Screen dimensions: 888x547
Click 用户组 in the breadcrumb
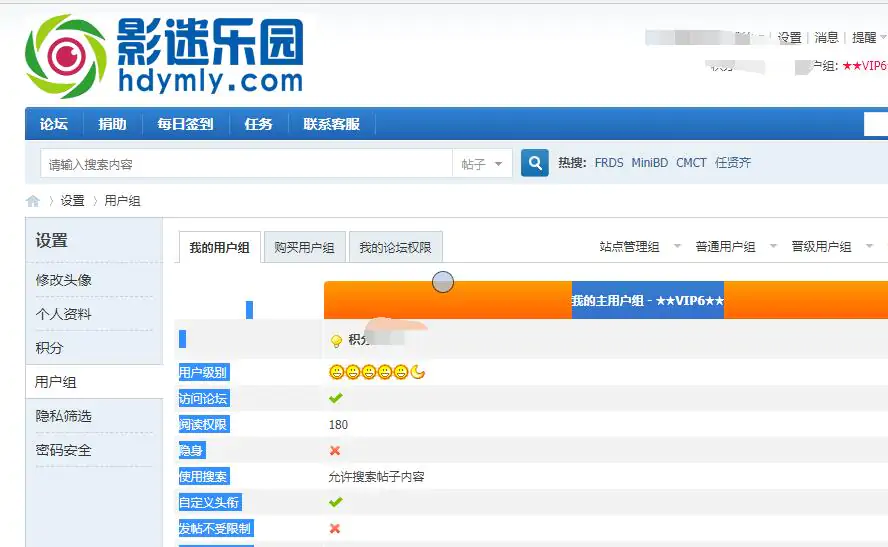pyautogui.click(x=122, y=201)
